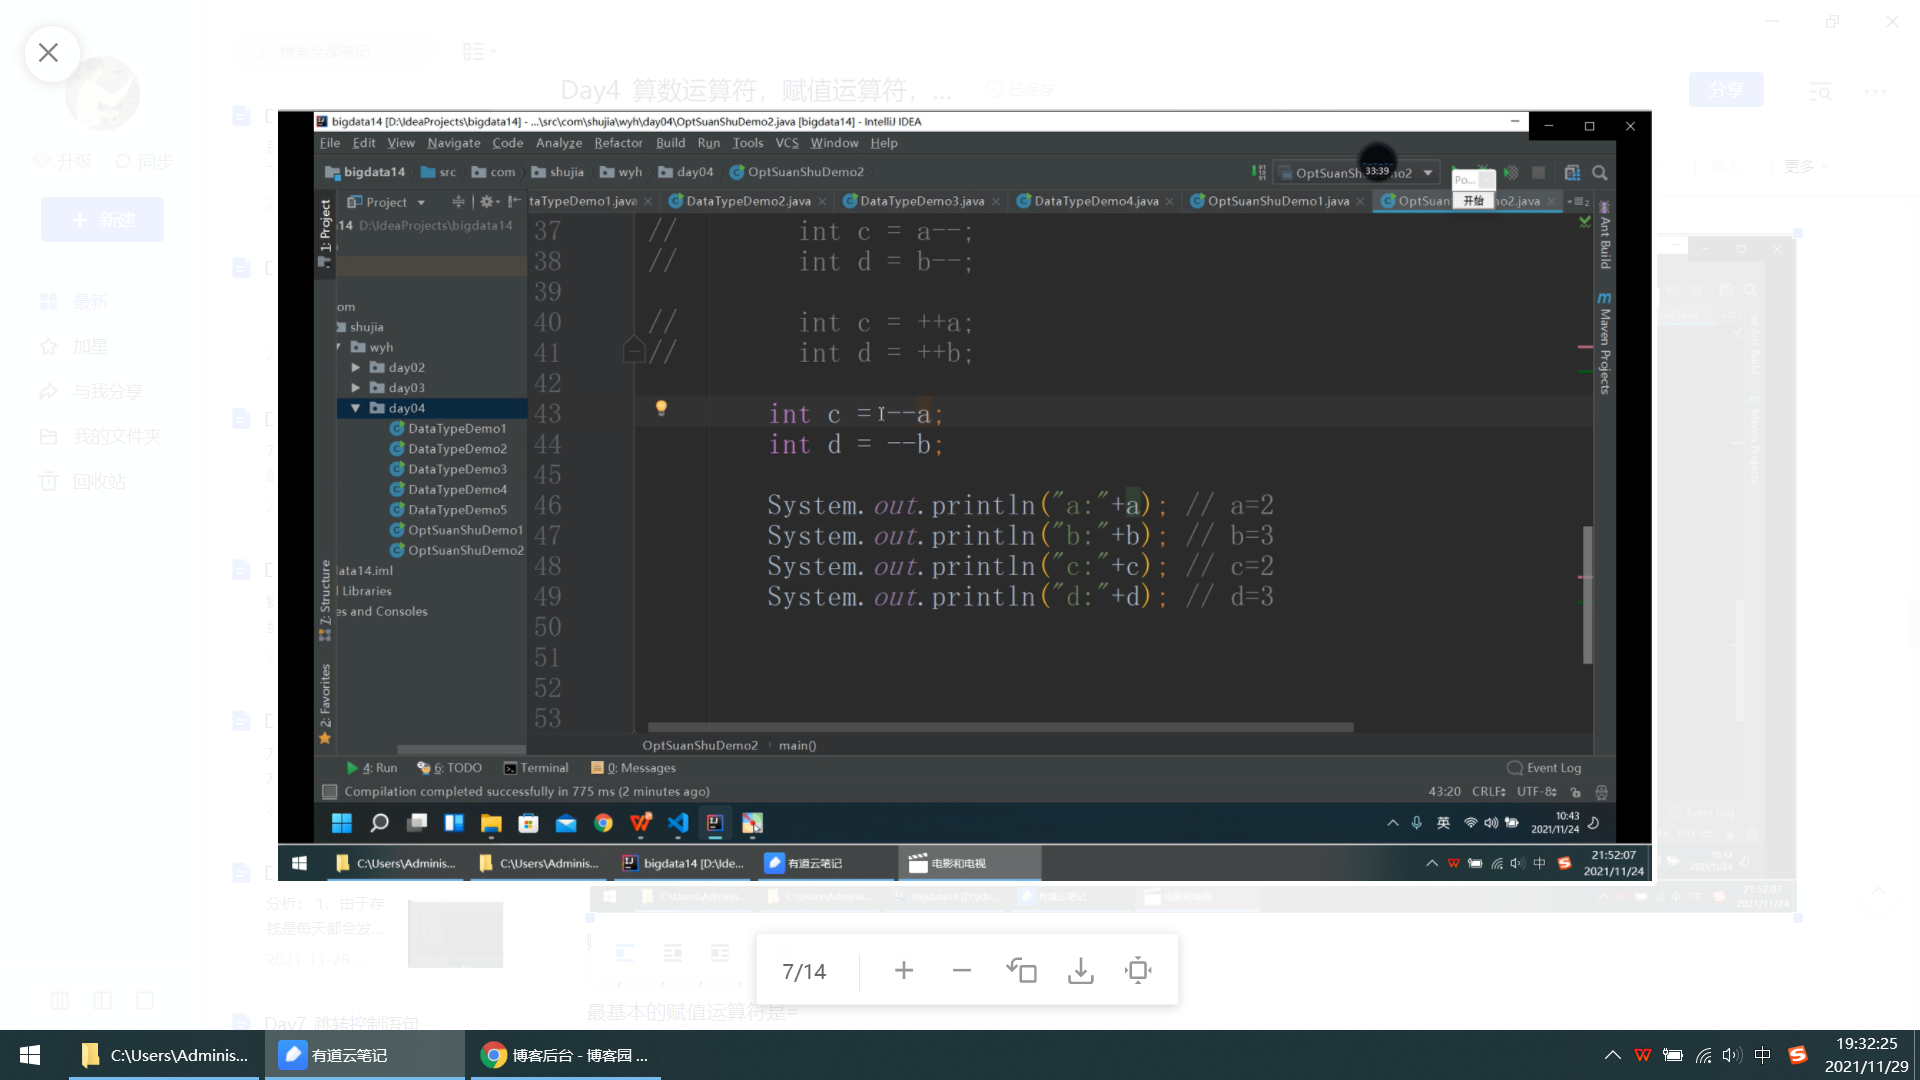
Task: Download the previewed image
Action: click(1080, 971)
